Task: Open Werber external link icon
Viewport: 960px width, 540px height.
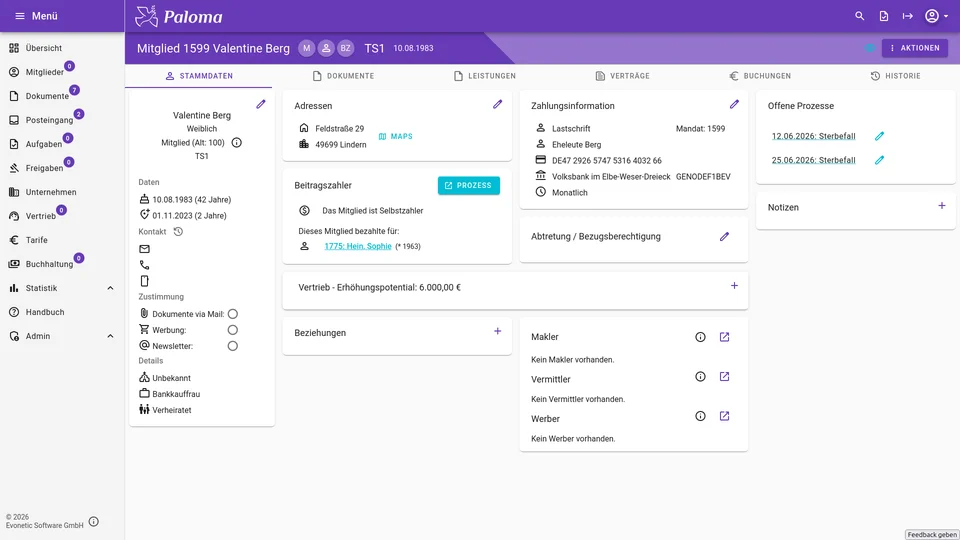Action: tap(724, 416)
